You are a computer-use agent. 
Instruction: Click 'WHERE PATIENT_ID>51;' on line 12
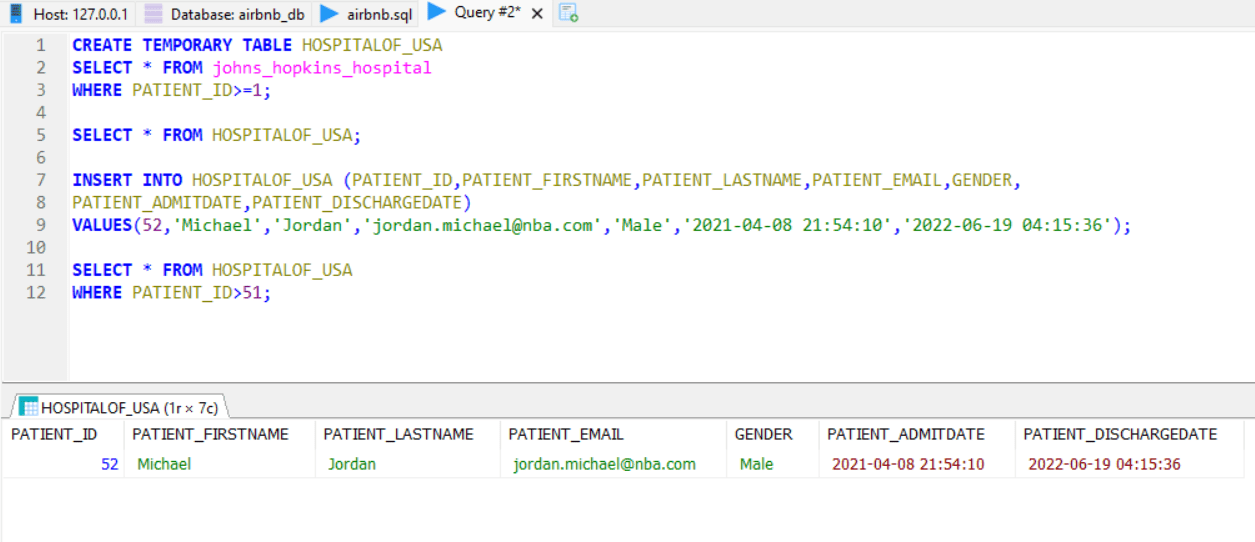tap(172, 293)
